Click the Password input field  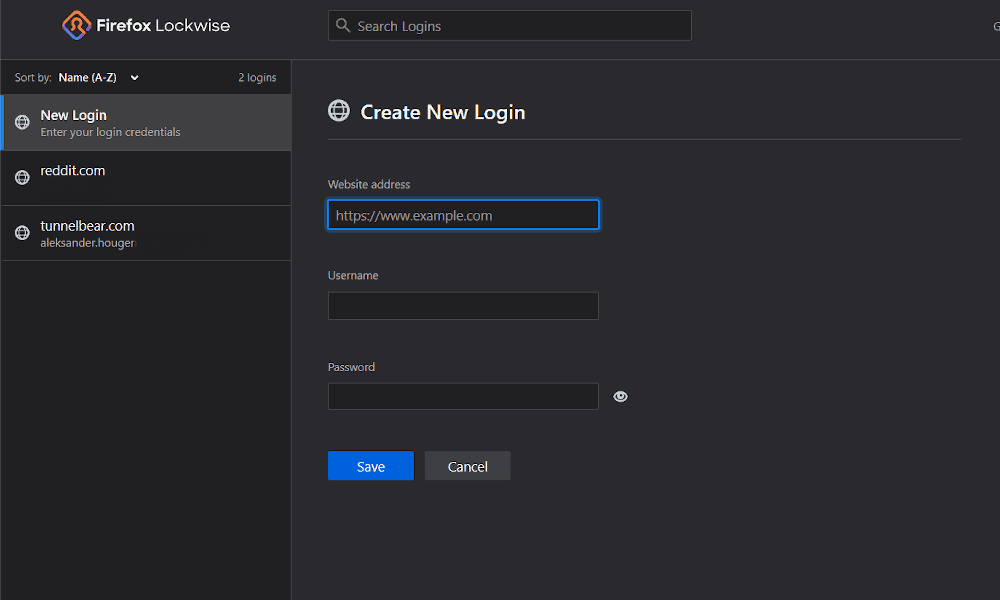463,397
